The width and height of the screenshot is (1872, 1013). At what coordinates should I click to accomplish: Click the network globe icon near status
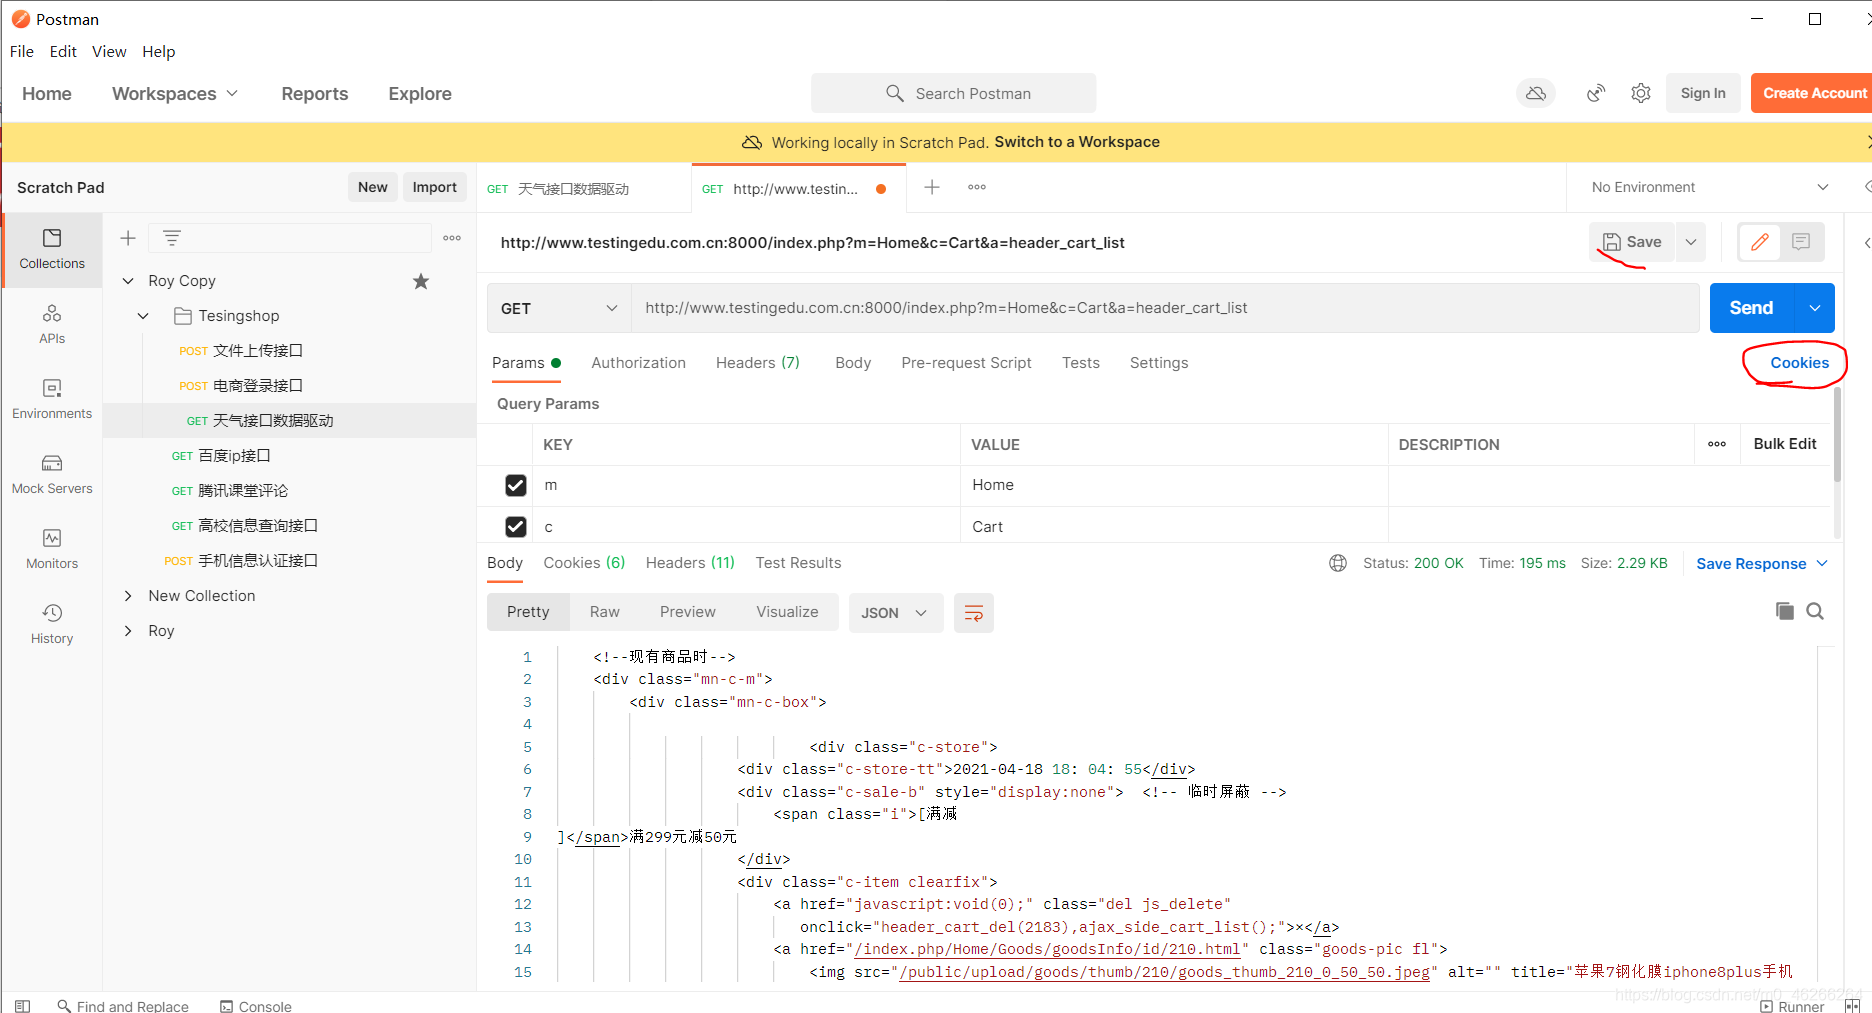[1338, 563]
